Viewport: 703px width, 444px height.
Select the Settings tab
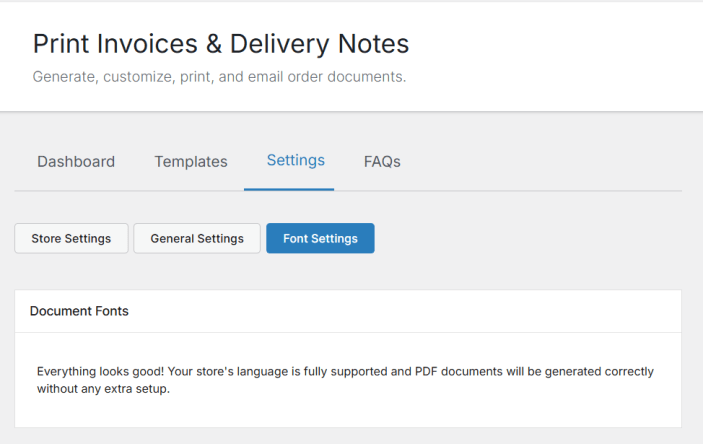(x=296, y=160)
